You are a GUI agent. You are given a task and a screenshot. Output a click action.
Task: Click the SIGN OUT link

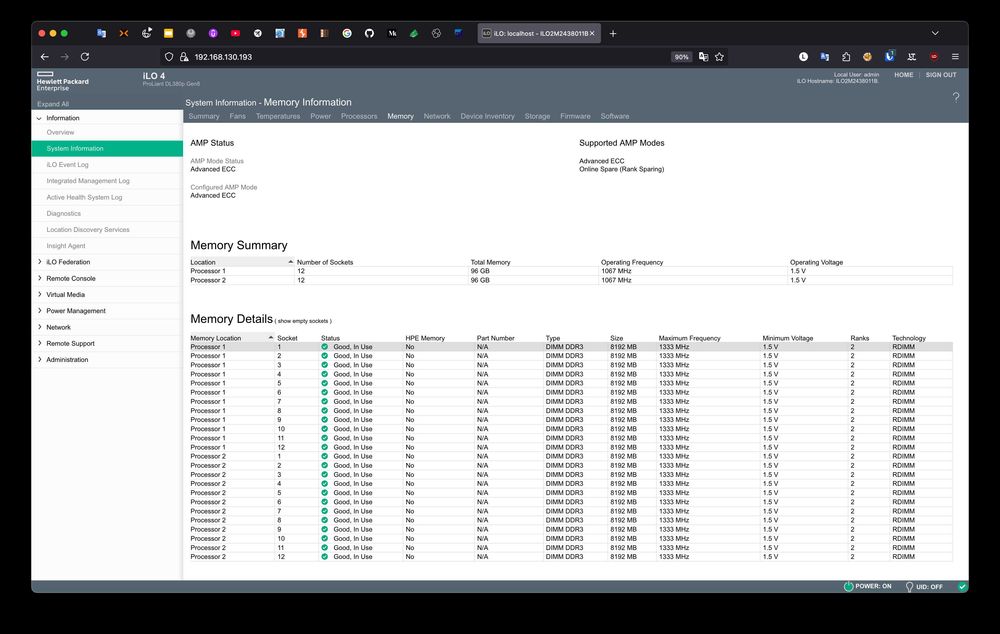[x=940, y=75]
